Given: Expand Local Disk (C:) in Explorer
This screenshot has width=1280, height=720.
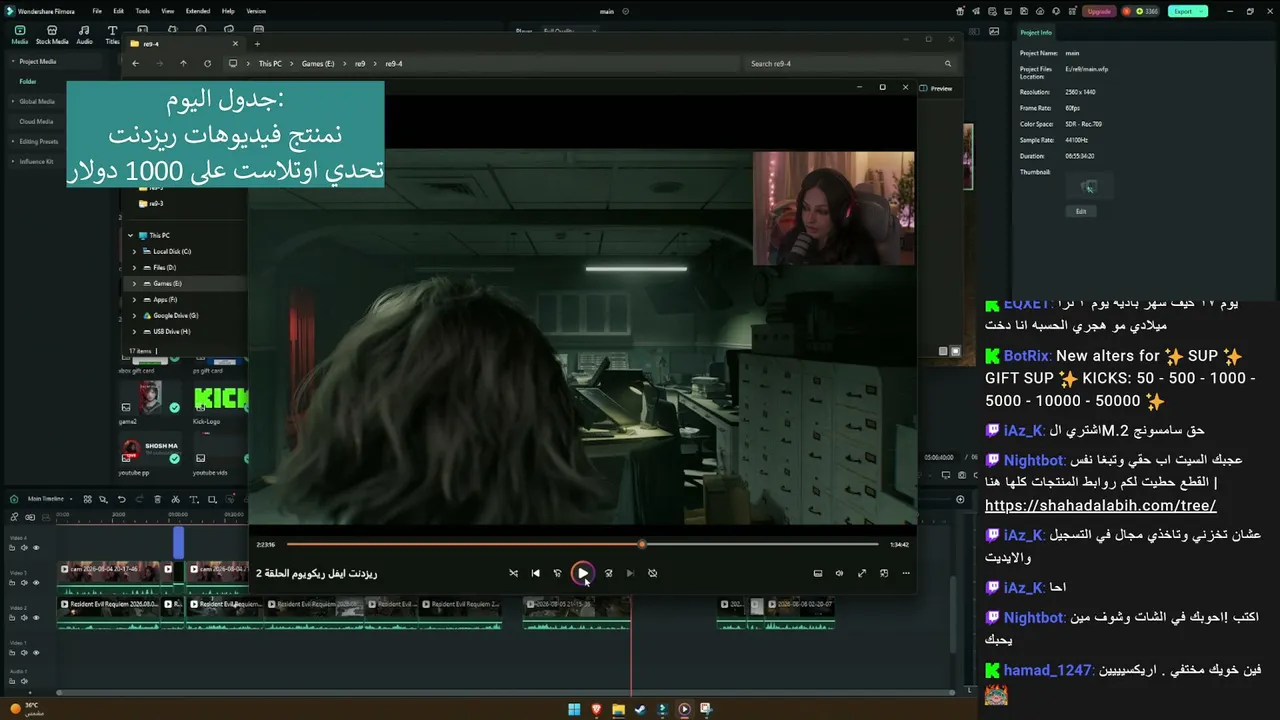Looking at the screenshot, I should click(x=134, y=251).
